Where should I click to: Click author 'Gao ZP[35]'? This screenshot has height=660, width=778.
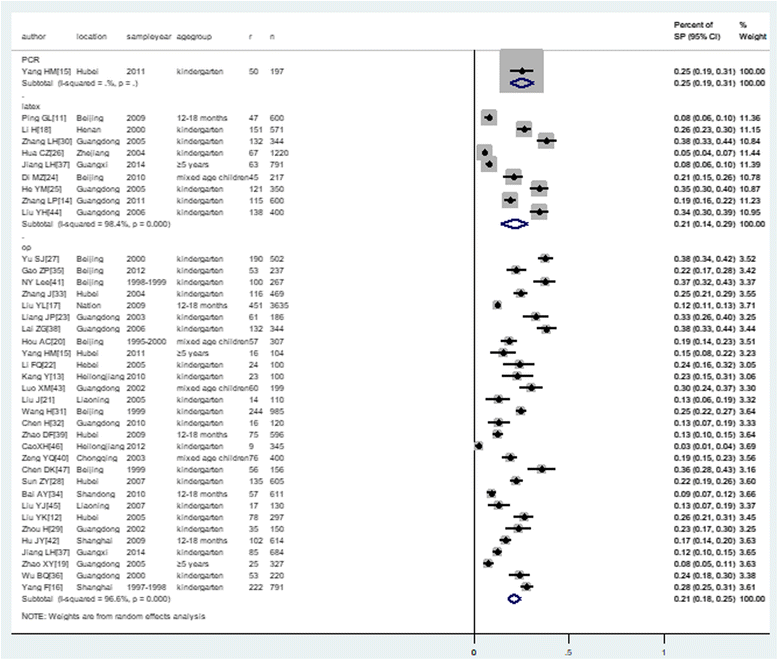coord(43,270)
